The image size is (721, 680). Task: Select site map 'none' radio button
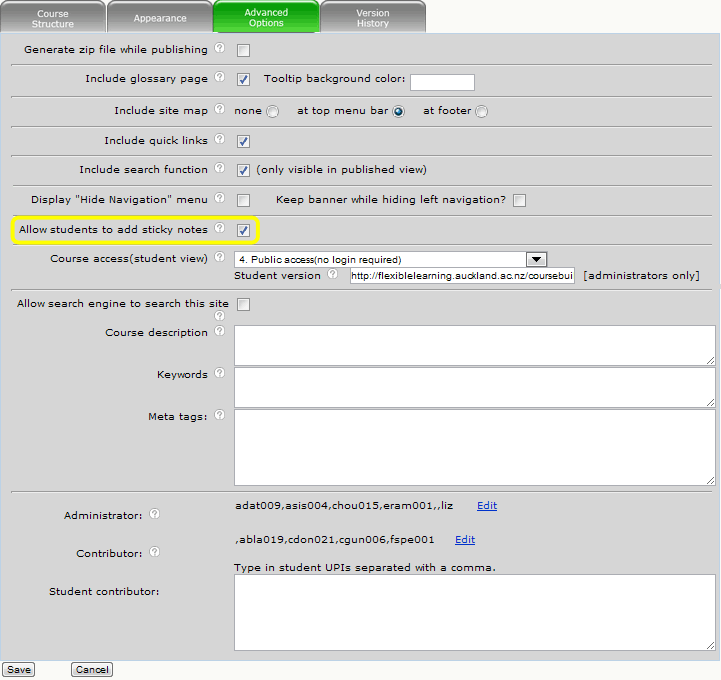(x=273, y=111)
